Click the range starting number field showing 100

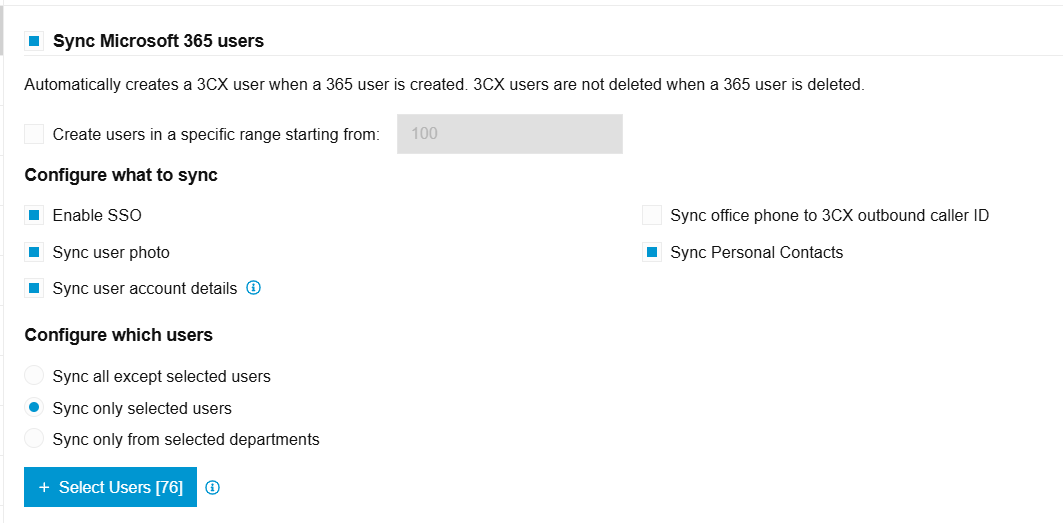click(509, 134)
